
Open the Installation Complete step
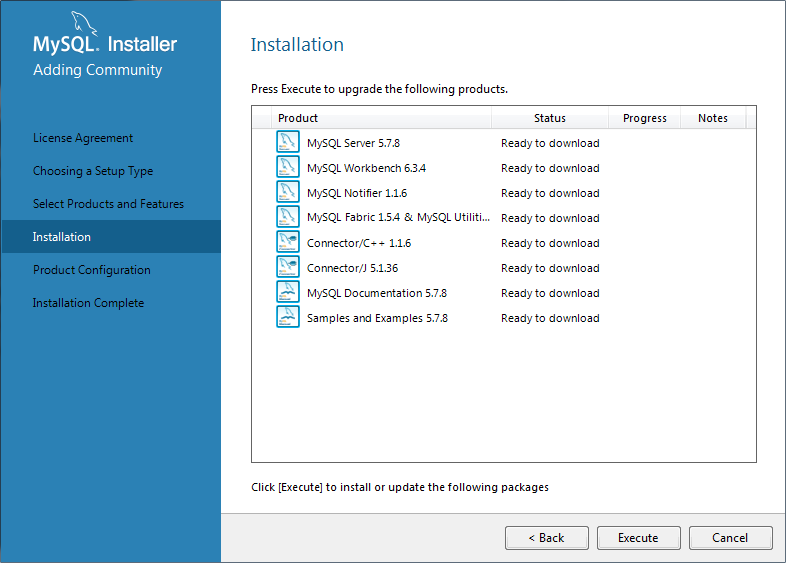[x=88, y=303]
